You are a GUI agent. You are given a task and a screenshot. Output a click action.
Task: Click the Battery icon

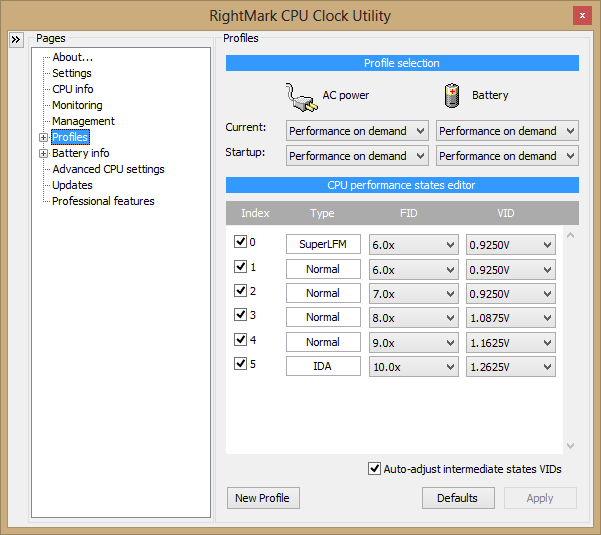(x=452, y=95)
